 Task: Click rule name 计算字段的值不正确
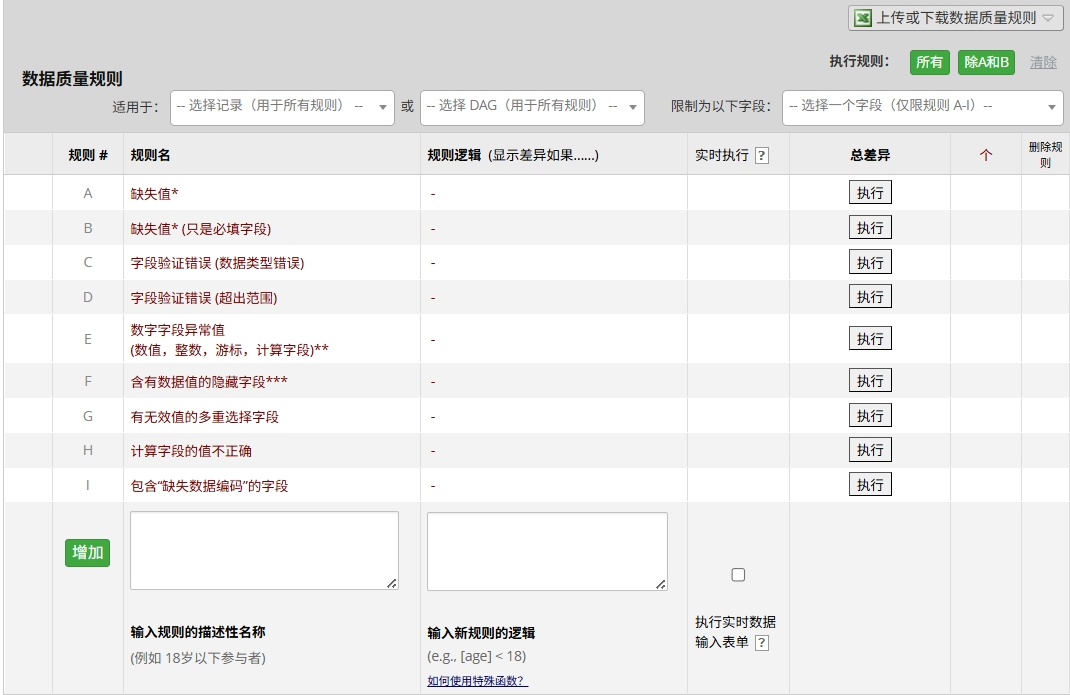click(x=191, y=451)
